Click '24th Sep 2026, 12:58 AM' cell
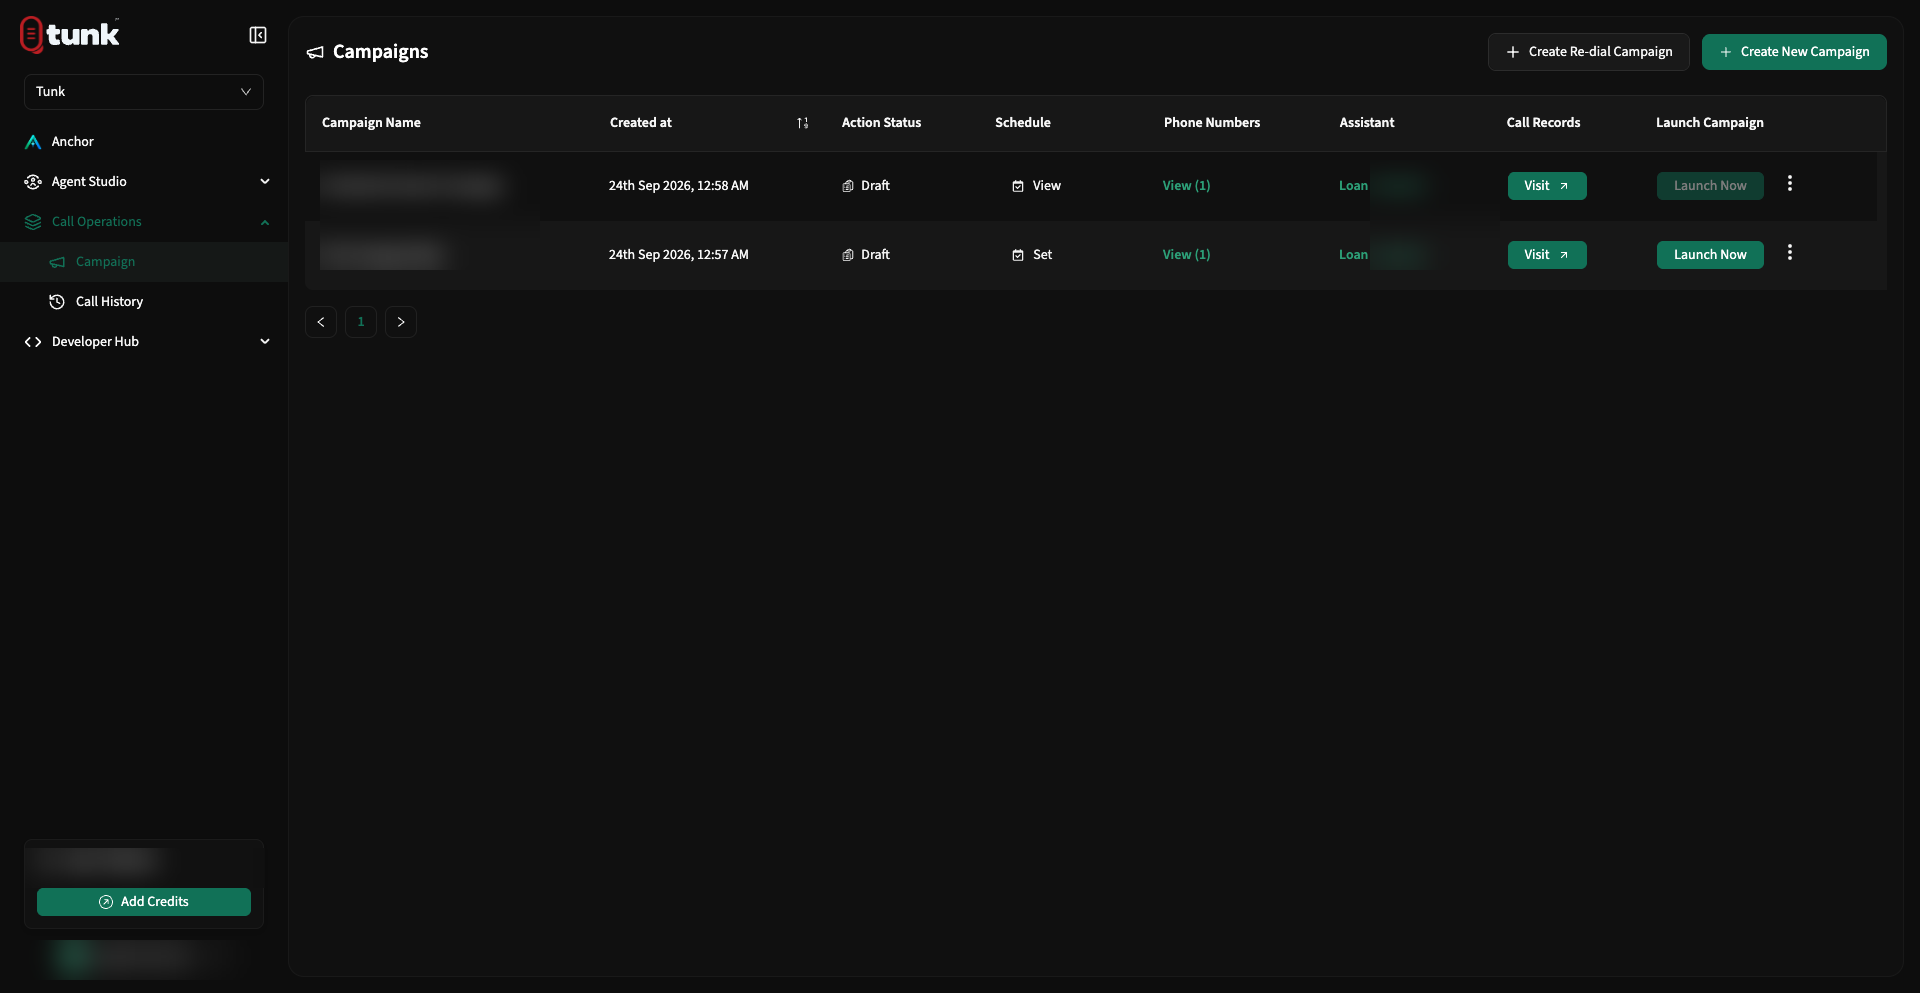 pos(678,186)
